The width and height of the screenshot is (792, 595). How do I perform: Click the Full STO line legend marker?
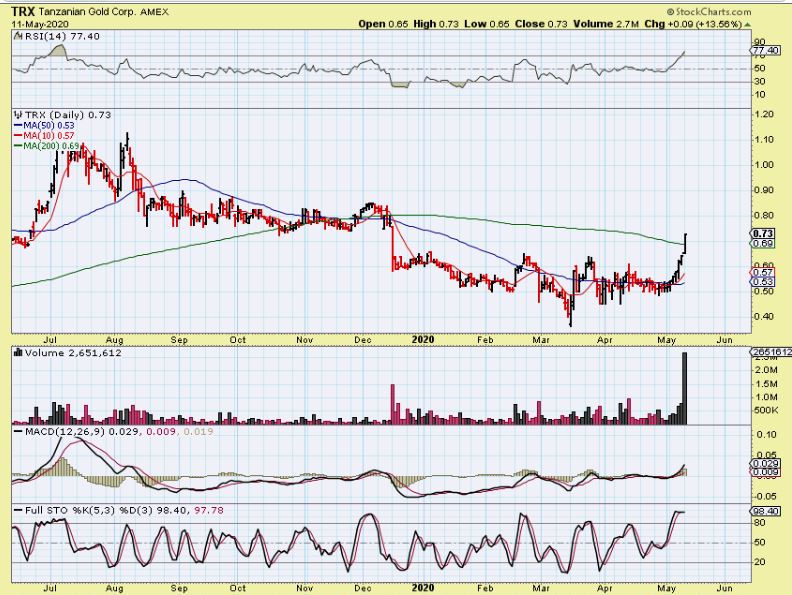coord(18,511)
